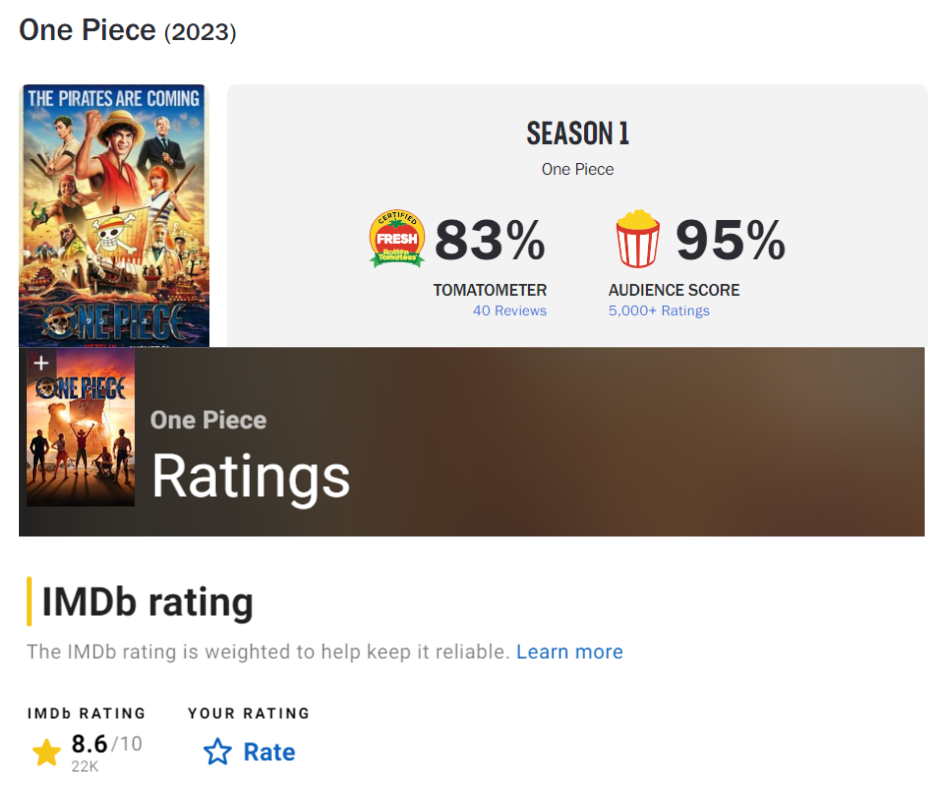Screen dimensions: 940x788
Task: Click the Learn more link
Action: pos(569,652)
